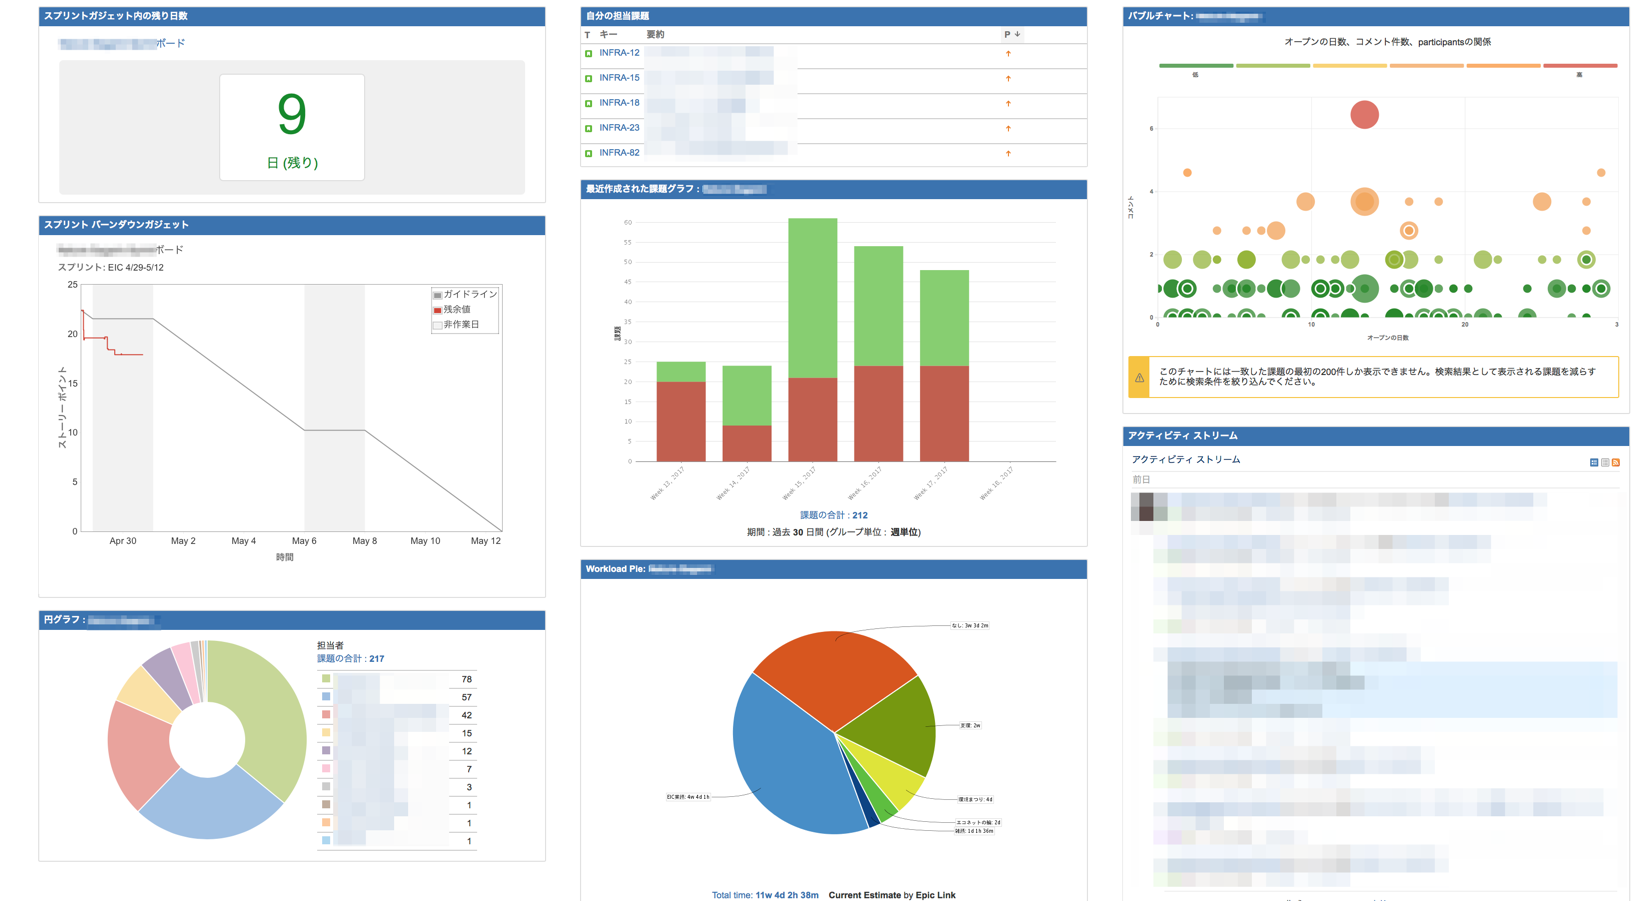Click the 円グラフ gadget header
1646x901 pixels.
tap(292, 620)
